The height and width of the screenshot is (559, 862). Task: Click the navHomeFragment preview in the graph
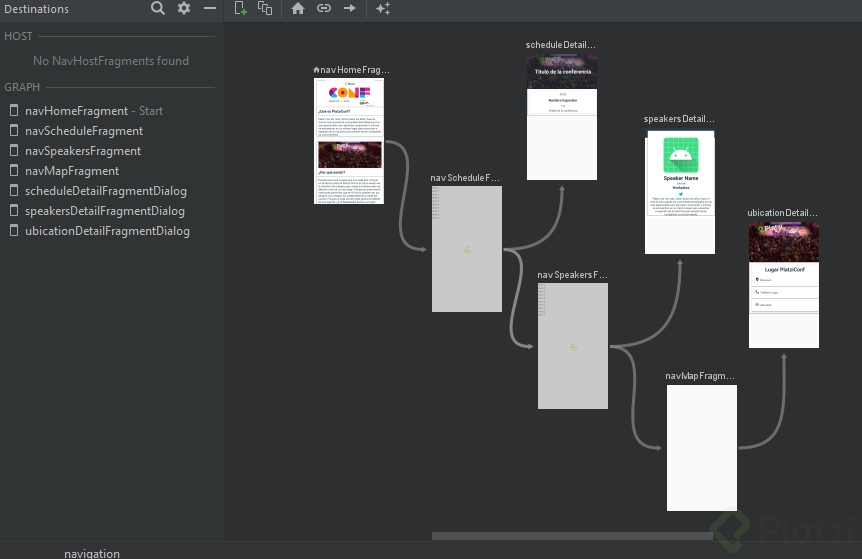[x=349, y=141]
